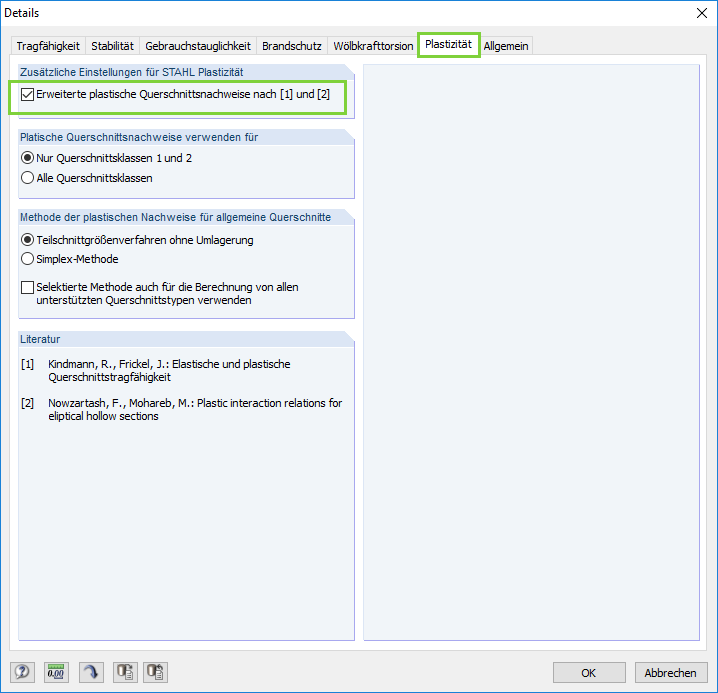This screenshot has width=718, height=693.
Task: Click the Abbrechen button
Action: coord(670,673)
